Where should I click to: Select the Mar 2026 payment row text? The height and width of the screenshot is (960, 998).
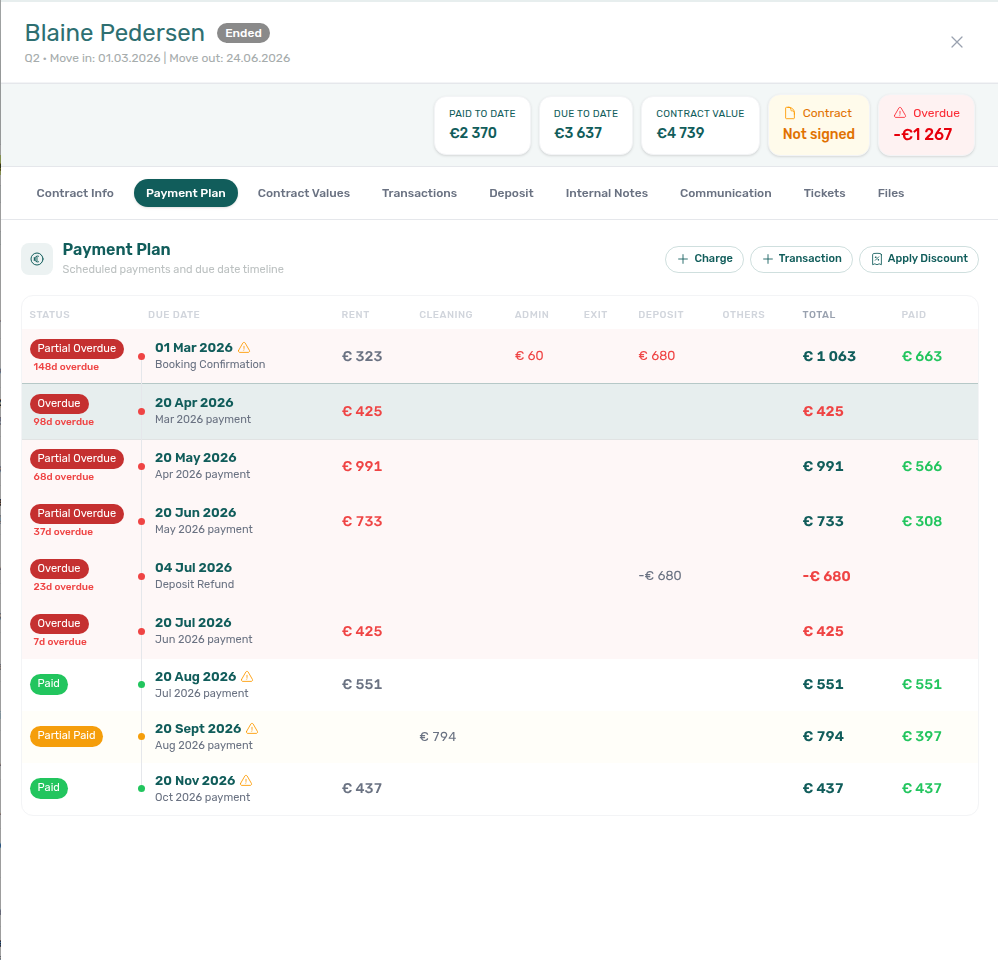click(x=203, y=420)
